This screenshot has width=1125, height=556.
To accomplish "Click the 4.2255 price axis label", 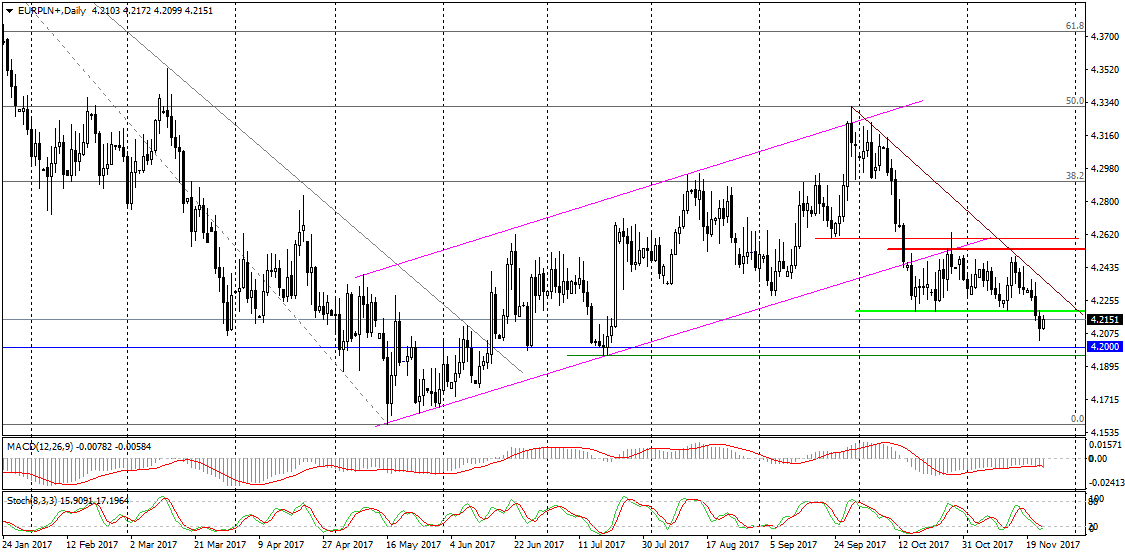I will click(x=1103, y=301).
